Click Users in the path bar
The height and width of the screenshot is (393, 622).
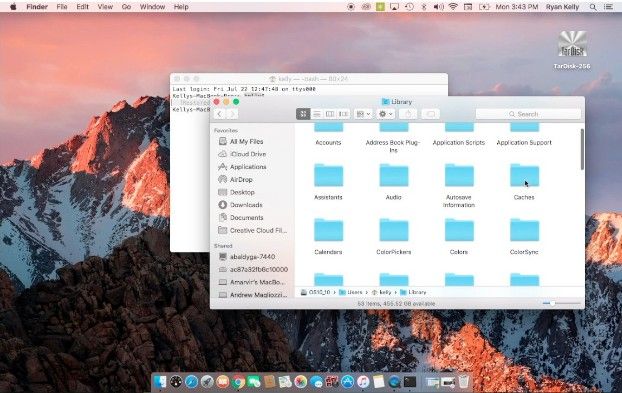[351, 292]
